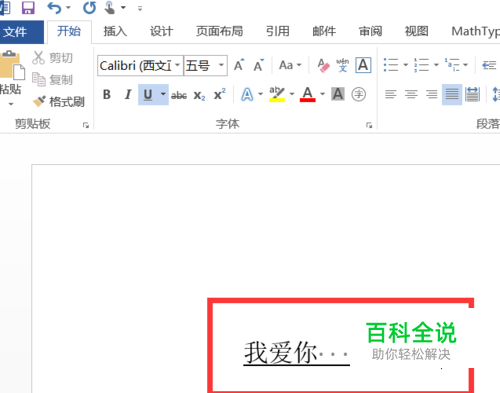
Task: Apply red font color
Action: [x=308, y=95]
